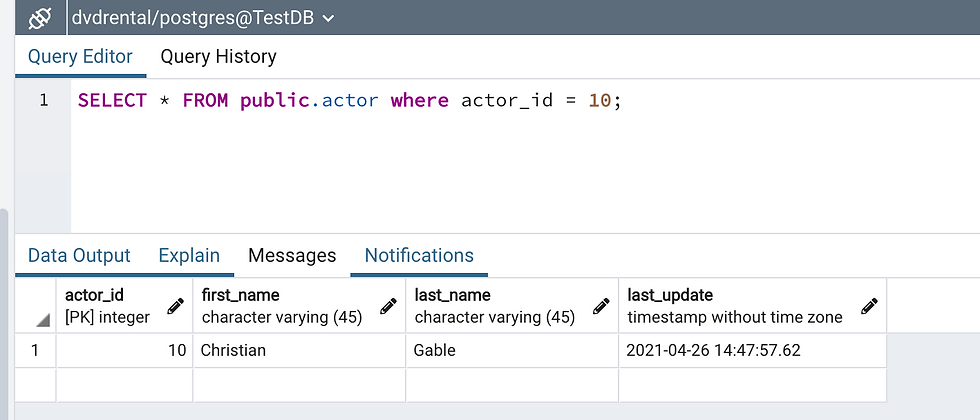The width and height of the screenshot is (980, 420).
Task: Select row 1 via its row header
Action: click(x=36, y=351)
